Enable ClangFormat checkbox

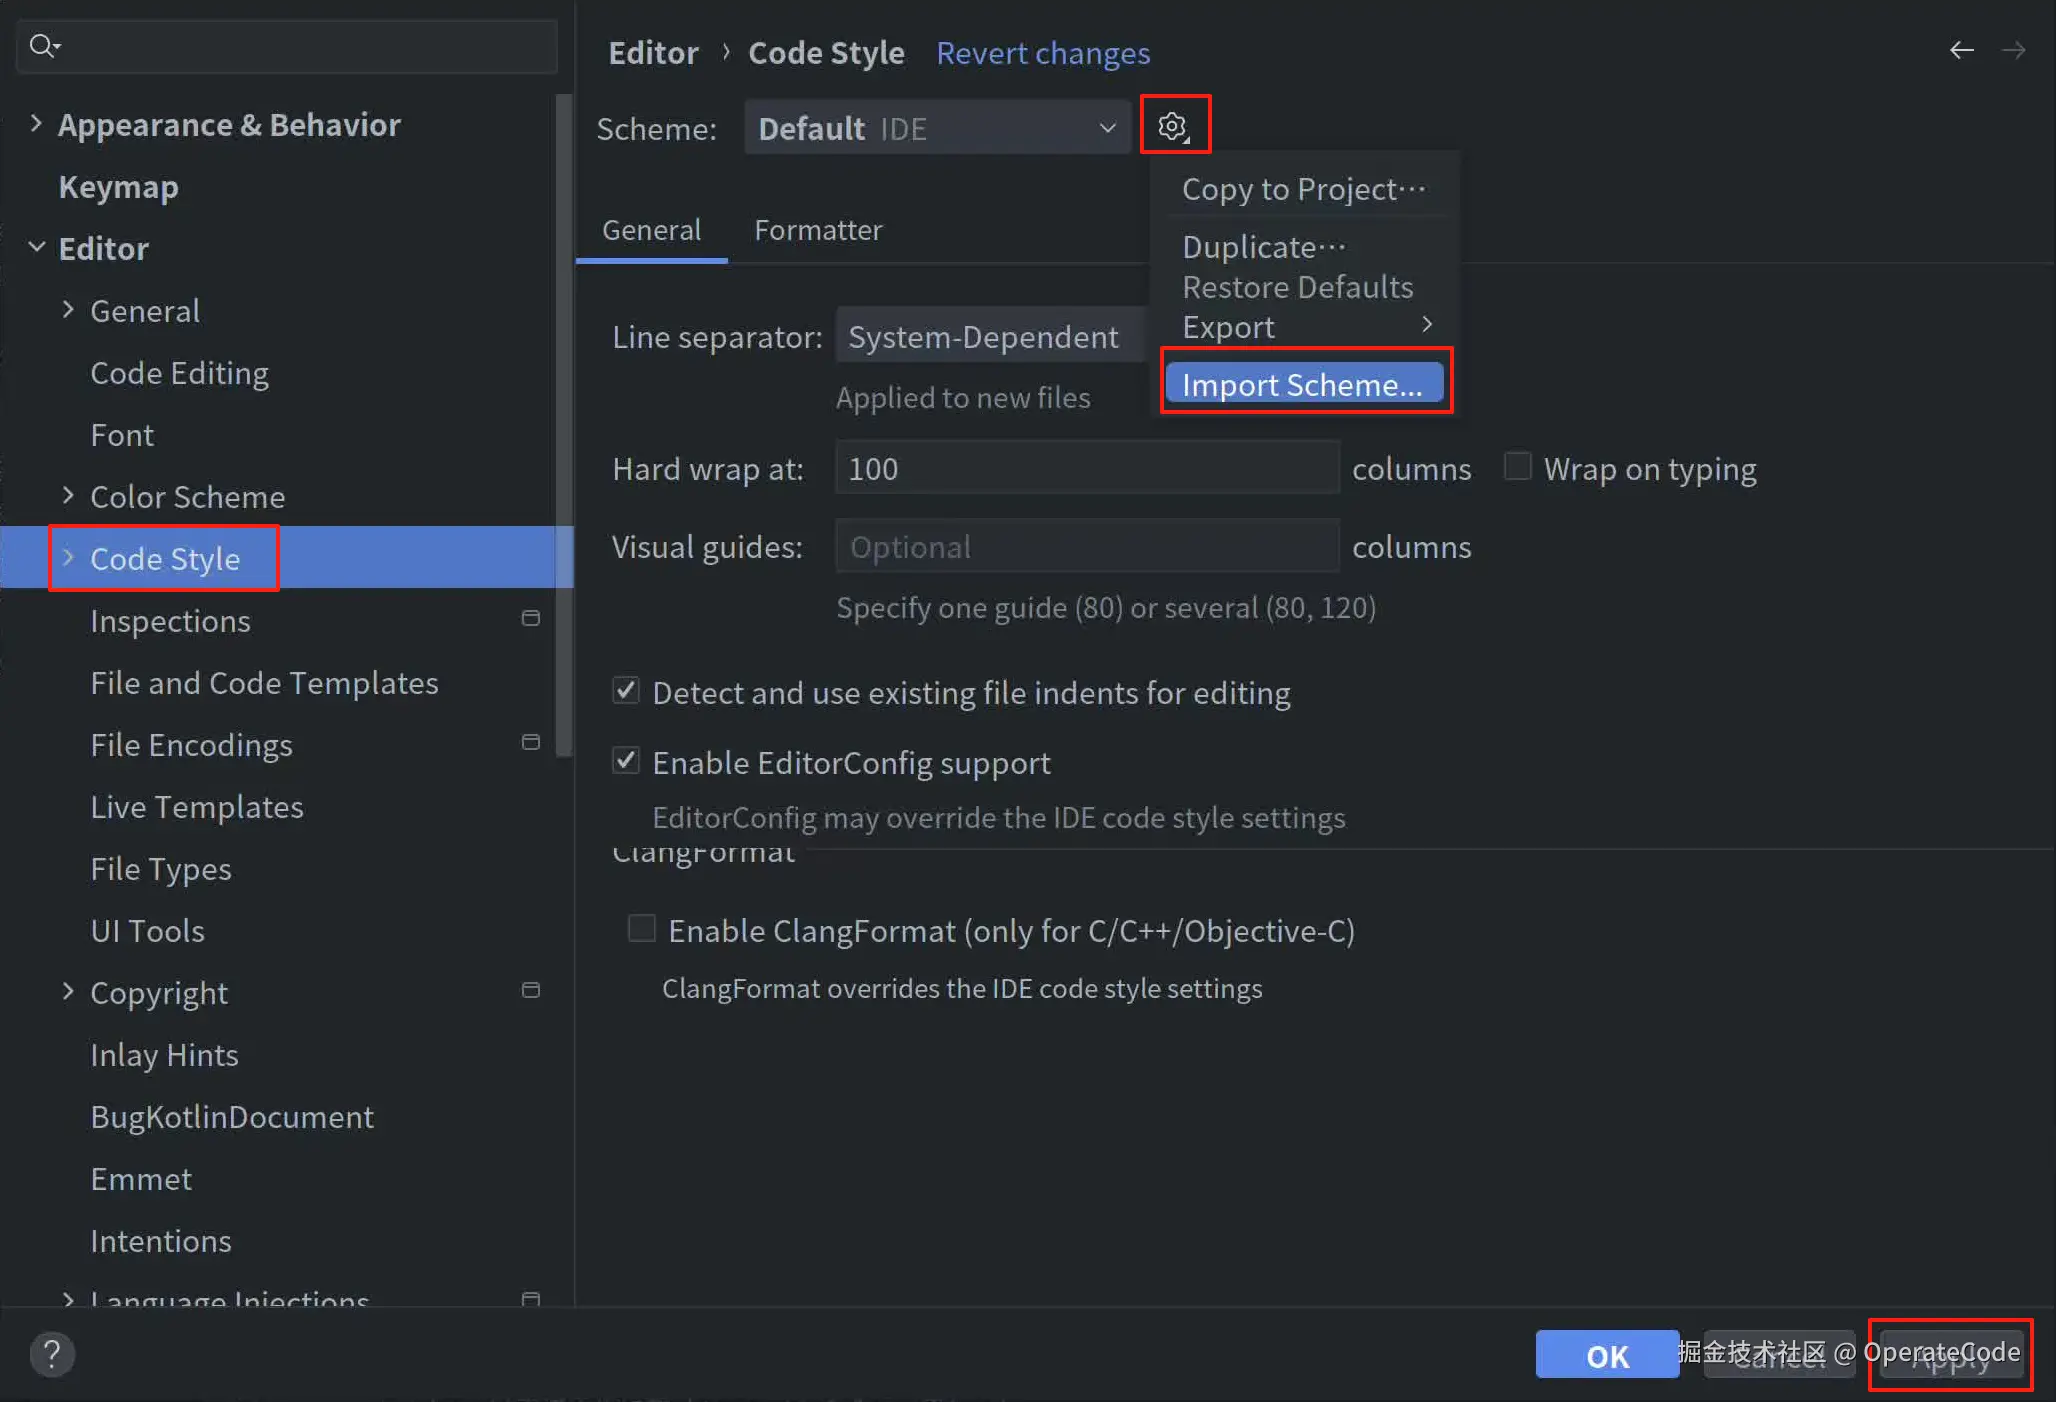(641, 929)
